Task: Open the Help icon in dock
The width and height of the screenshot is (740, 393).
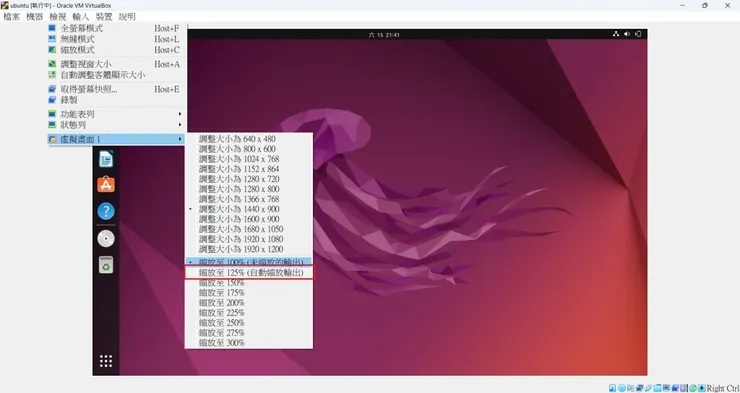Action: (106, 211)
